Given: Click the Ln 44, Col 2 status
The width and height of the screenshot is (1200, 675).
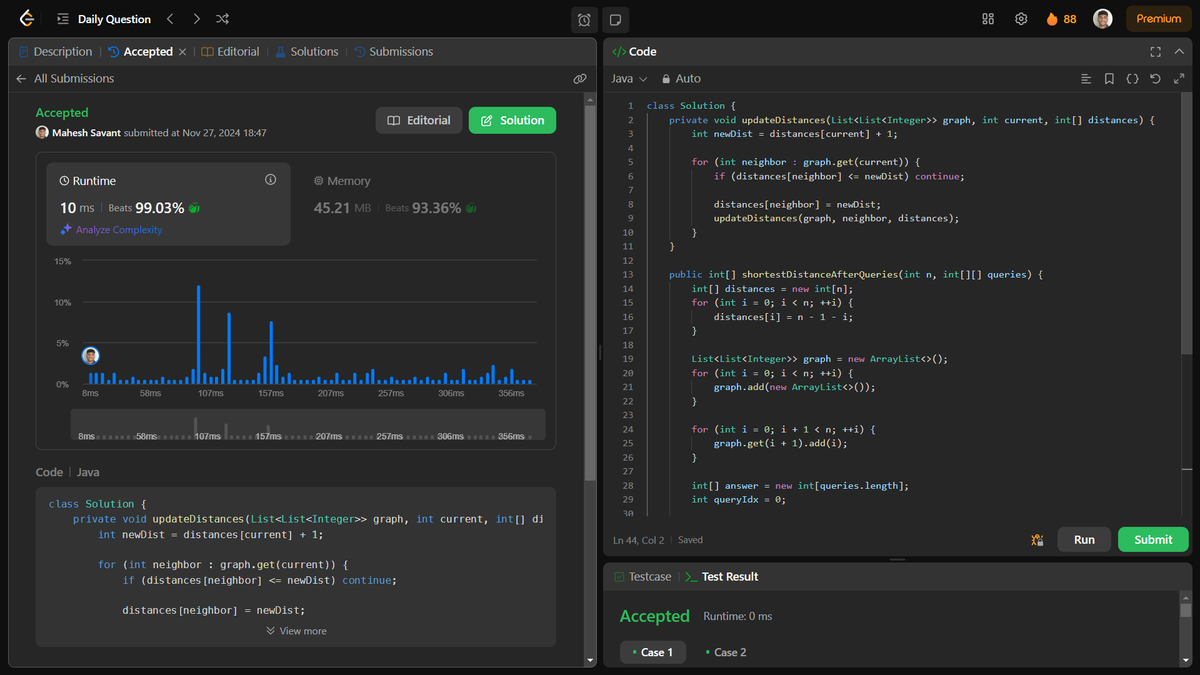Looking at the screenshot, I should (637, 540).
